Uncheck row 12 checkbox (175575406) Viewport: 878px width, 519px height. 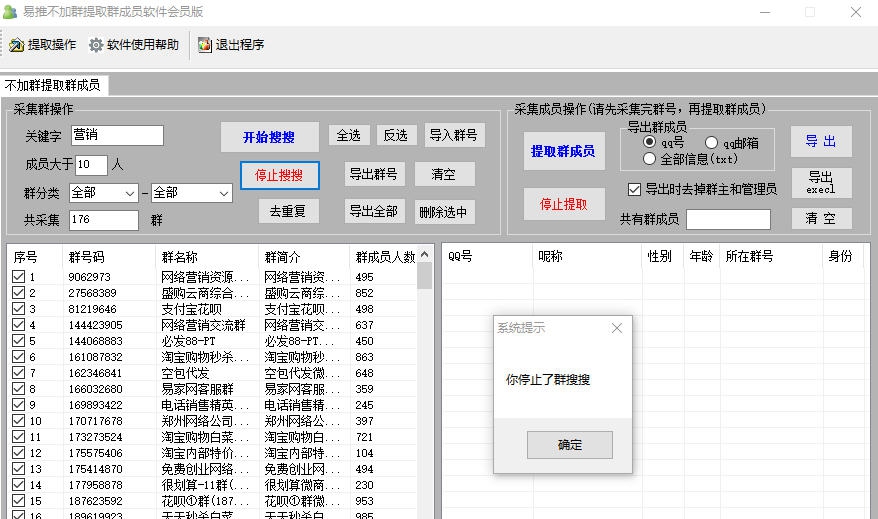18,452
